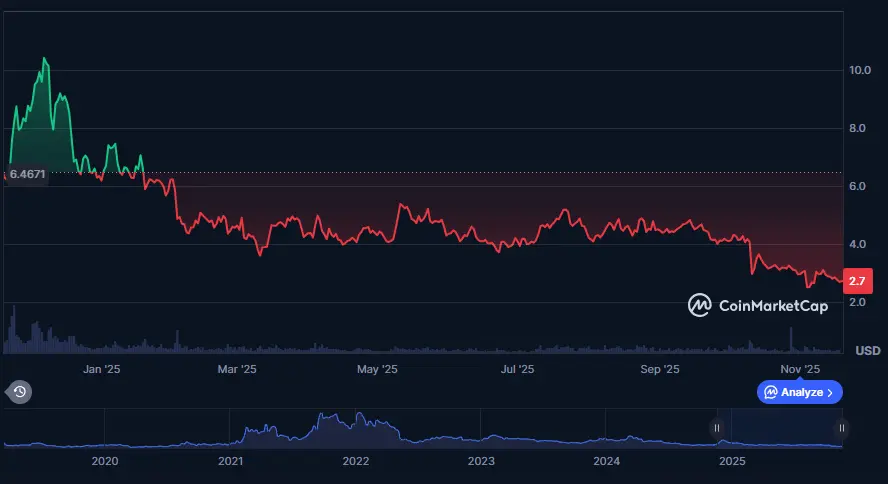888x484 pixels.
Task: Grab the right range handle of the navigator
Action: click(x=842, y=428)
